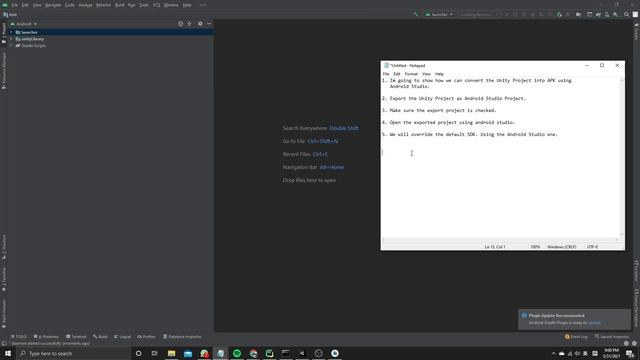Open the Mail app from the taskbar
640x360 pixels.
click(x=188, y=353)
